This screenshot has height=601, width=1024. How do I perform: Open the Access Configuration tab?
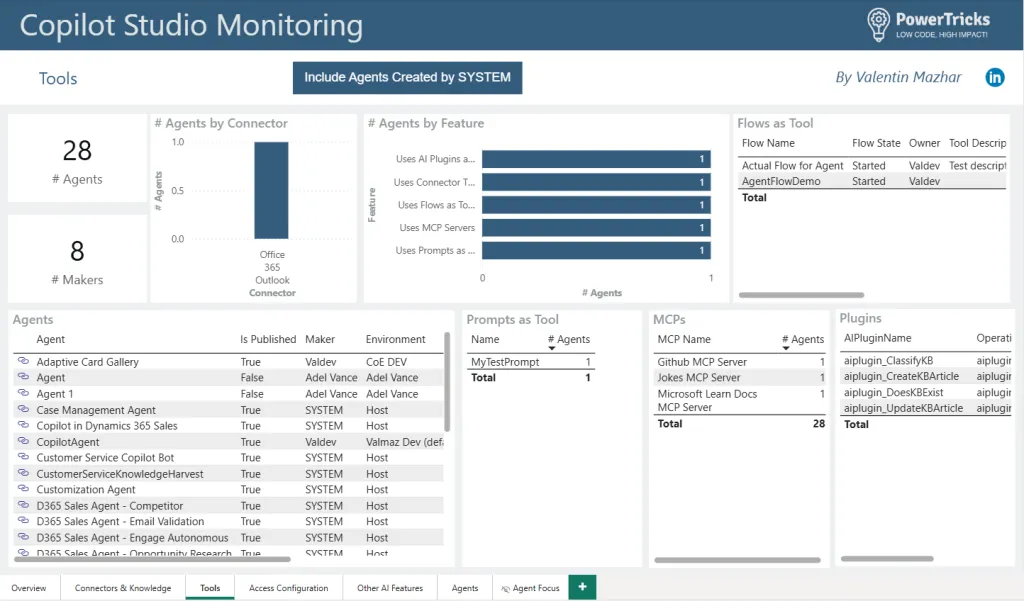click(x=289, y=588)
